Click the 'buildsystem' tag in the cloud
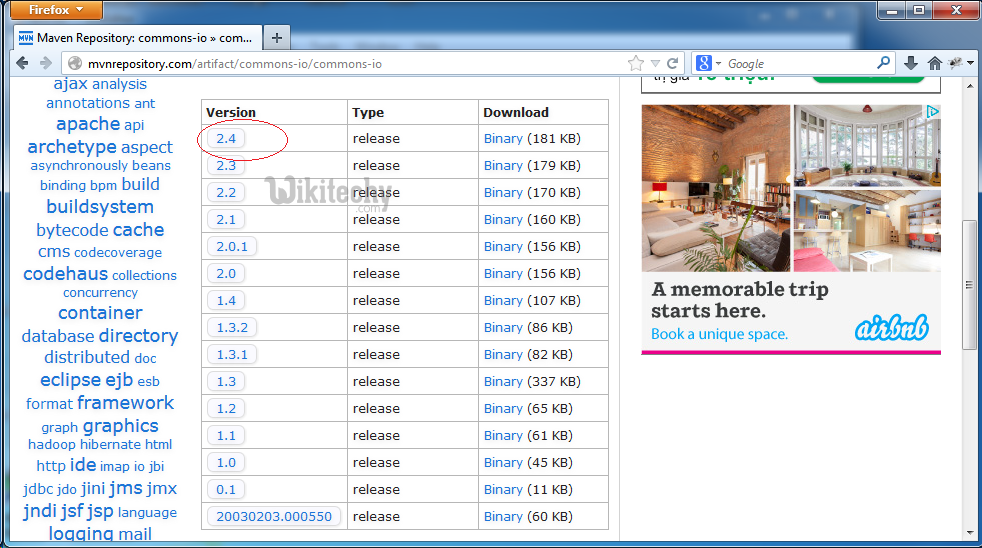Viewport: 982px width, 548px height. (100, 207)
